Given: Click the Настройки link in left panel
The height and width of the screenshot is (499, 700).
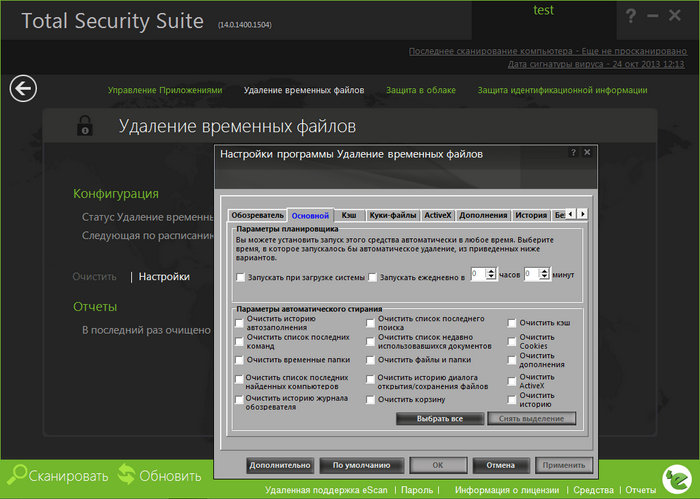Looking at the screenshot, I should point(164,277).
